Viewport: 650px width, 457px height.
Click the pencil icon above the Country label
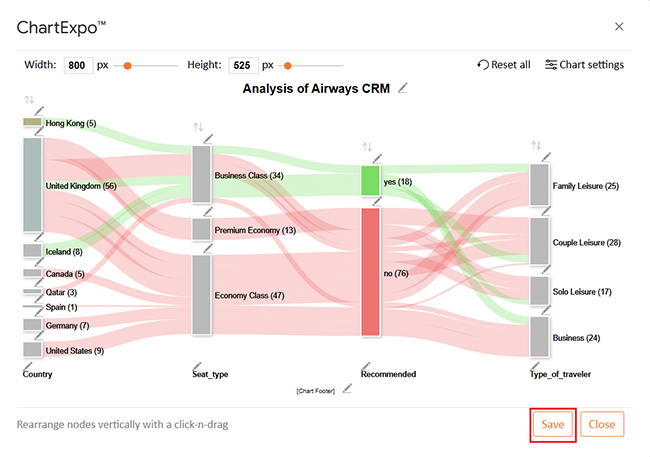[x=28, y=363]
